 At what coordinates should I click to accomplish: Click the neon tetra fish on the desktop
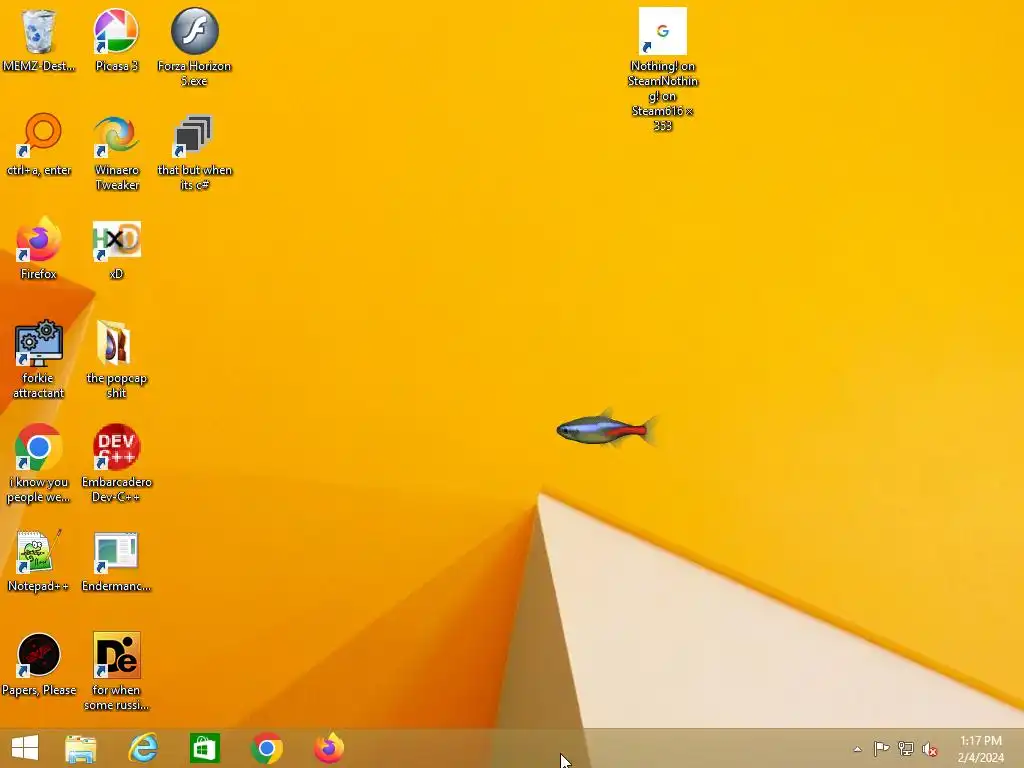(607, 430)
